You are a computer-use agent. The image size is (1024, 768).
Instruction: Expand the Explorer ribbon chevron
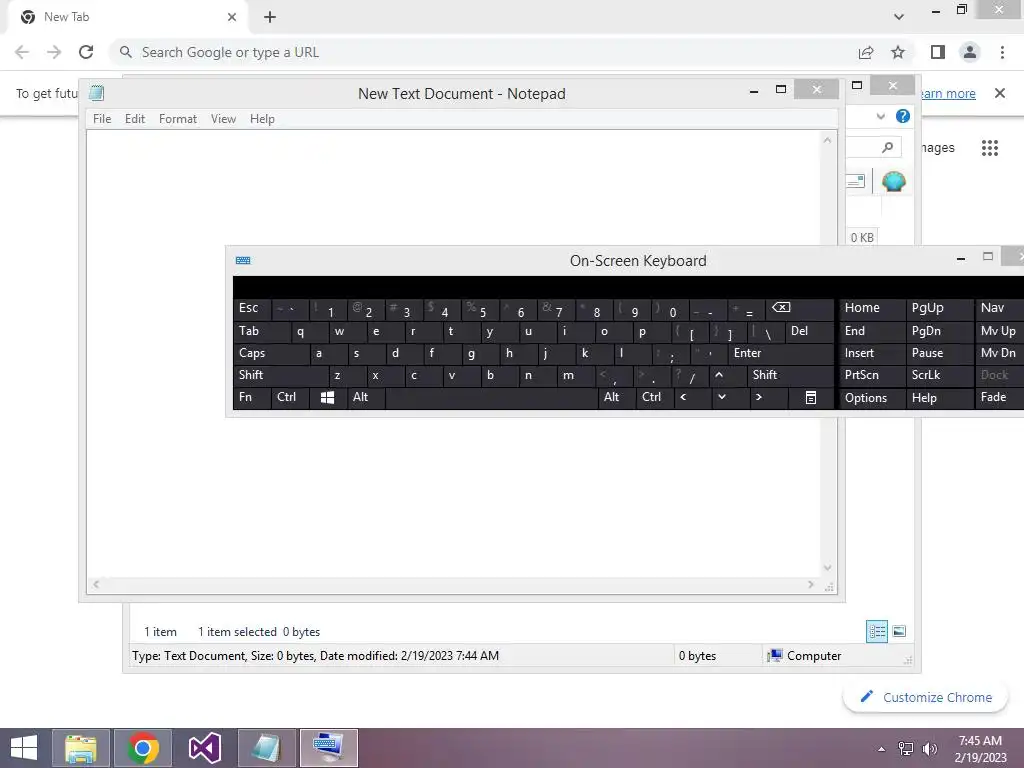point(880,116)
